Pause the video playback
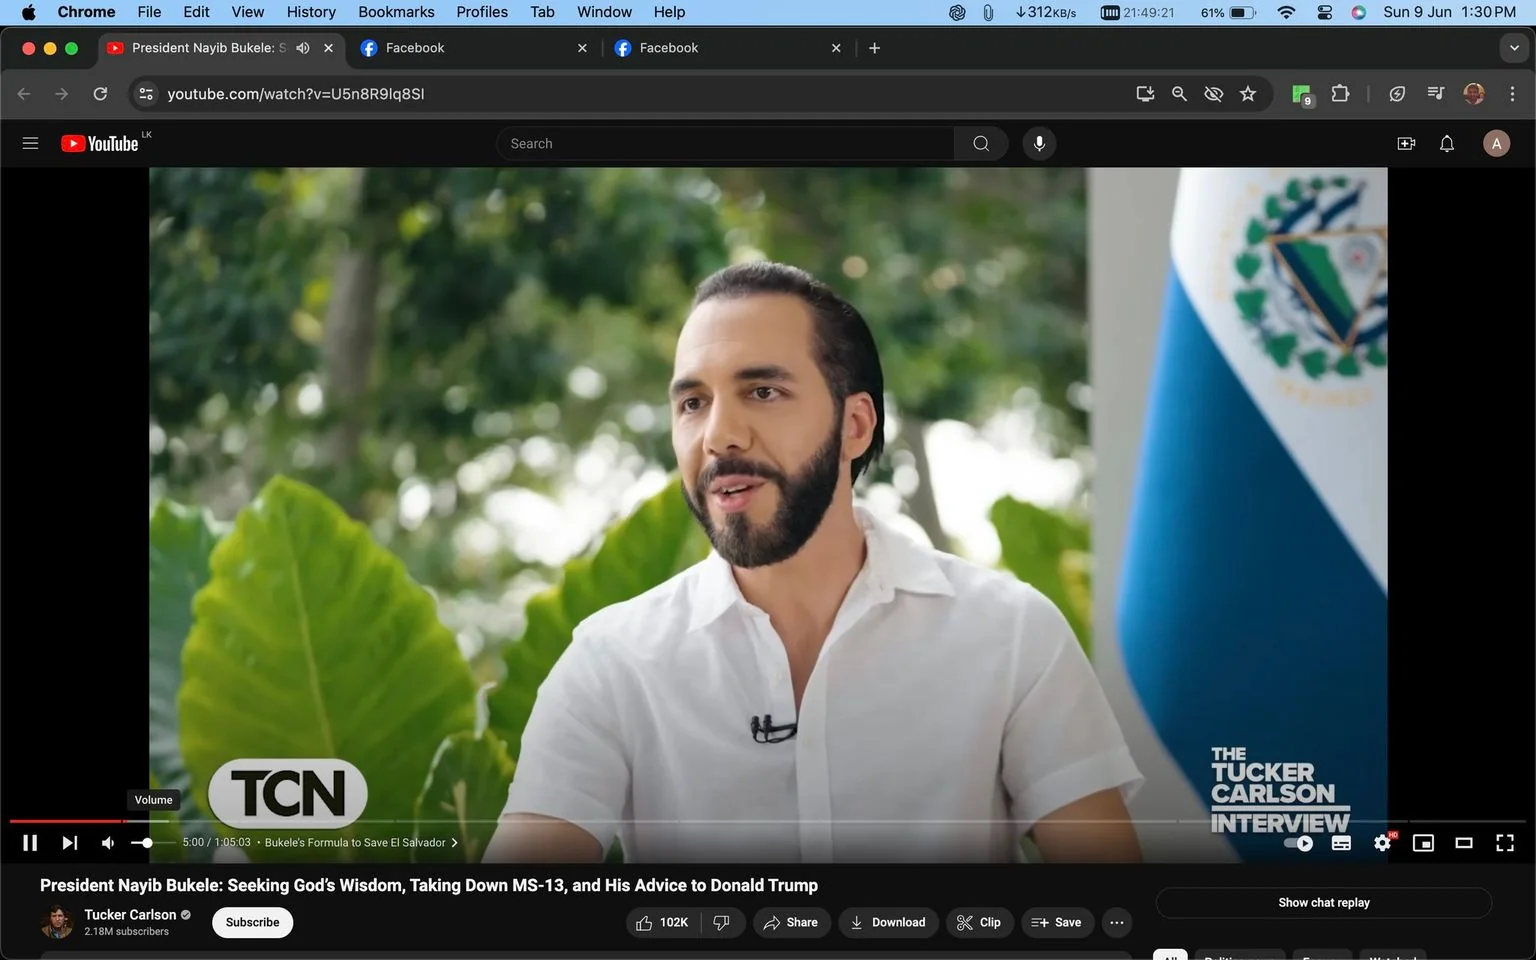This screenshot has height=960, width=1536. 30,843
